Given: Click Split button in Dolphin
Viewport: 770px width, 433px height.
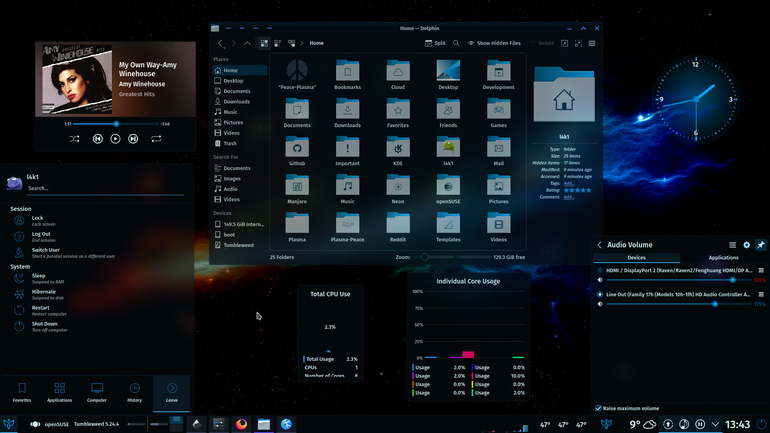Looking at the screenshot, I should (x=435, y=43).
